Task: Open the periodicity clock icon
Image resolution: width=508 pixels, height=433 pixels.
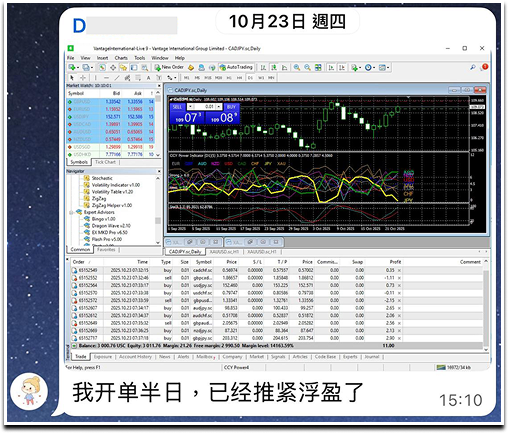Action: [368, 67]
